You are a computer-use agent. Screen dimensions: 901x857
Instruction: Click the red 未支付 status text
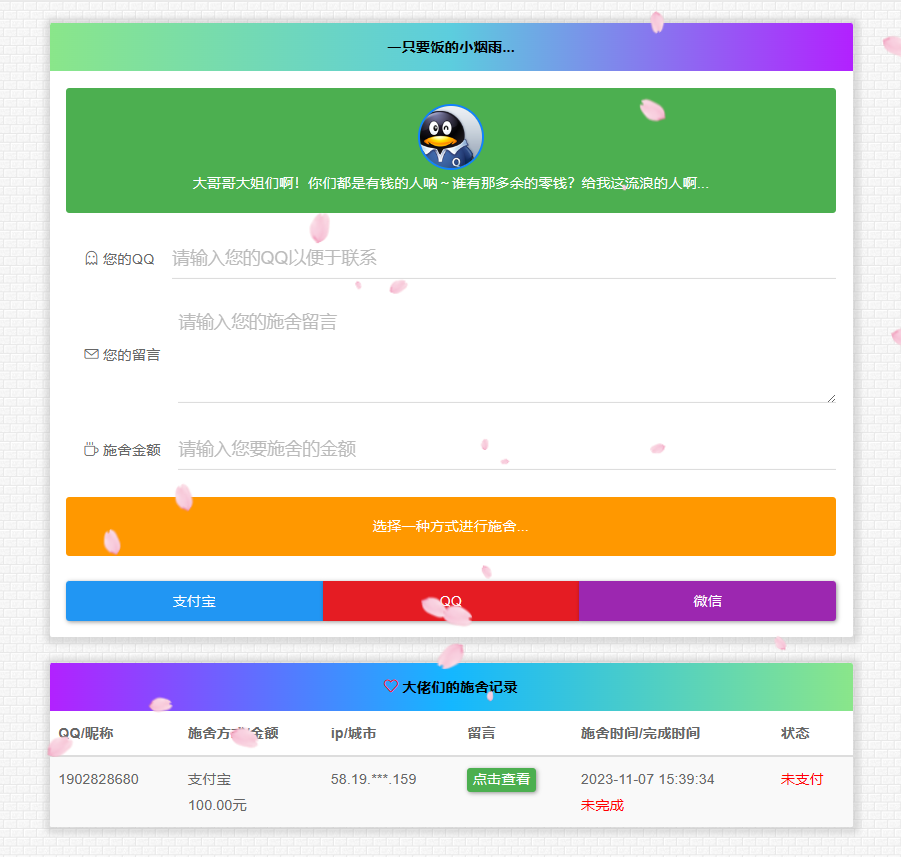pos(802,779)
